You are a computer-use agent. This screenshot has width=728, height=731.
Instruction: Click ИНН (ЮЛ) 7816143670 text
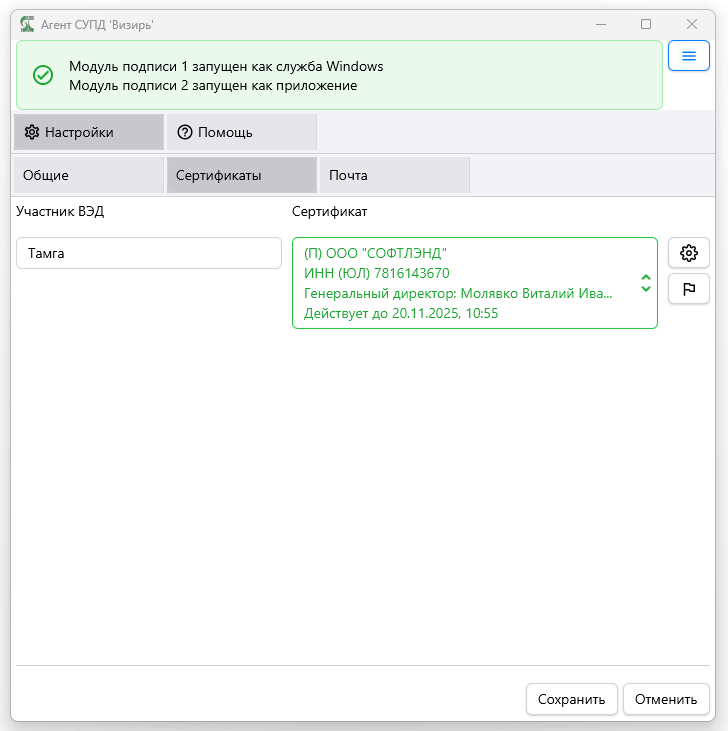[x=377, y=273]
